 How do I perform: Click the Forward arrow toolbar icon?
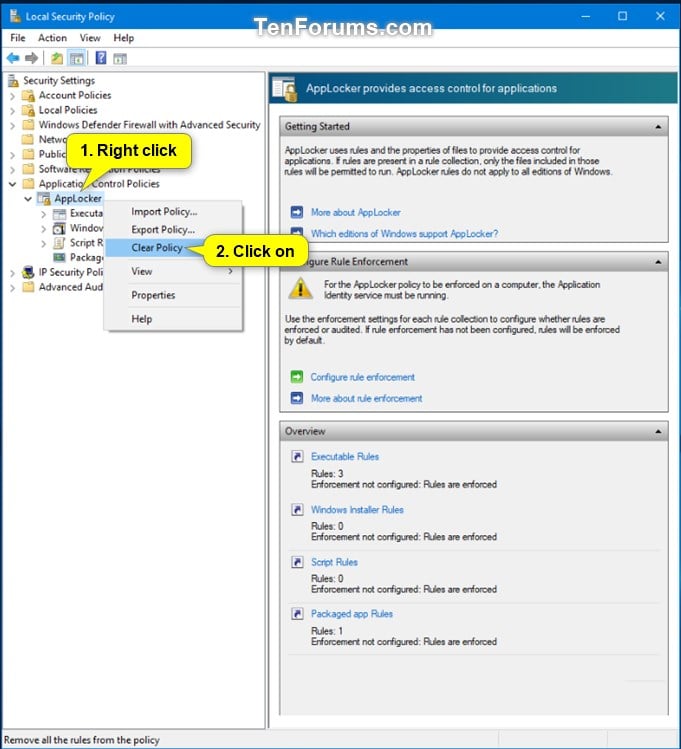(x=32, y=58)
